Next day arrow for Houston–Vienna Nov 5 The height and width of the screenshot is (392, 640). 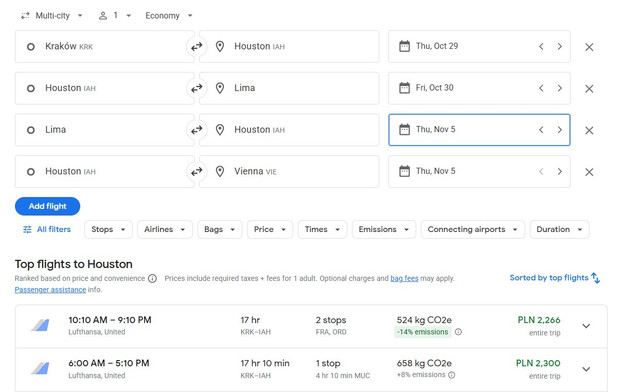click(560, 172)
